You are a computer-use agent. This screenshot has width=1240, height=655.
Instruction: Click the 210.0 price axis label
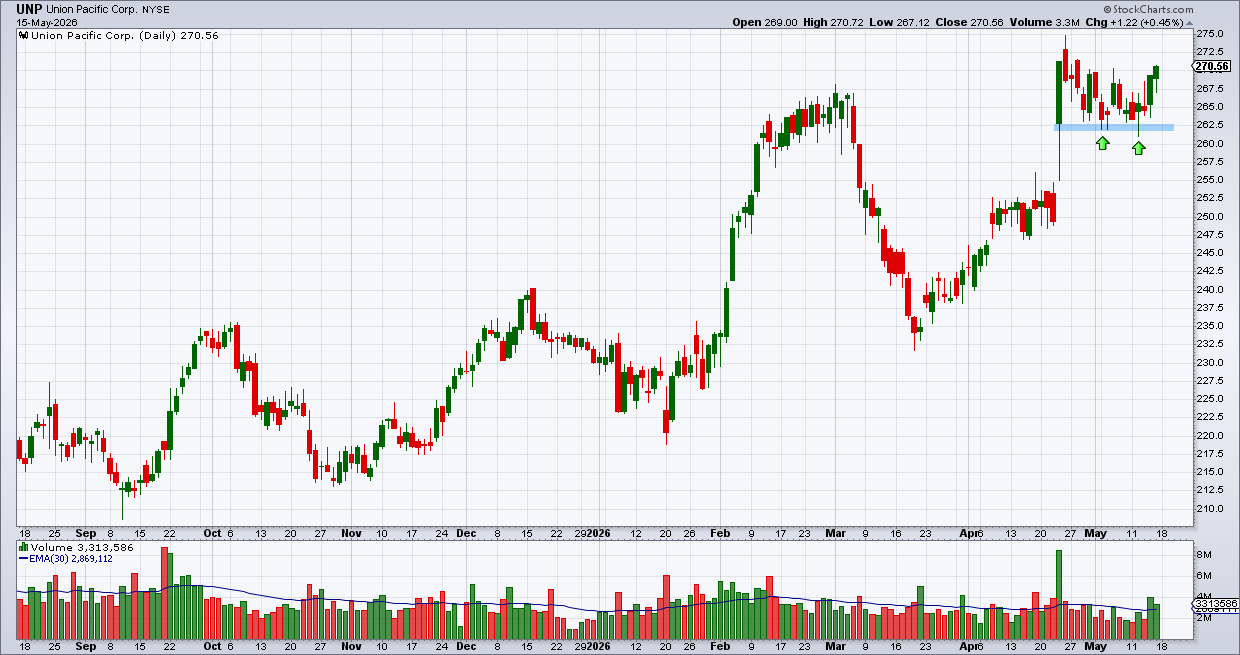pos(1208,508)
